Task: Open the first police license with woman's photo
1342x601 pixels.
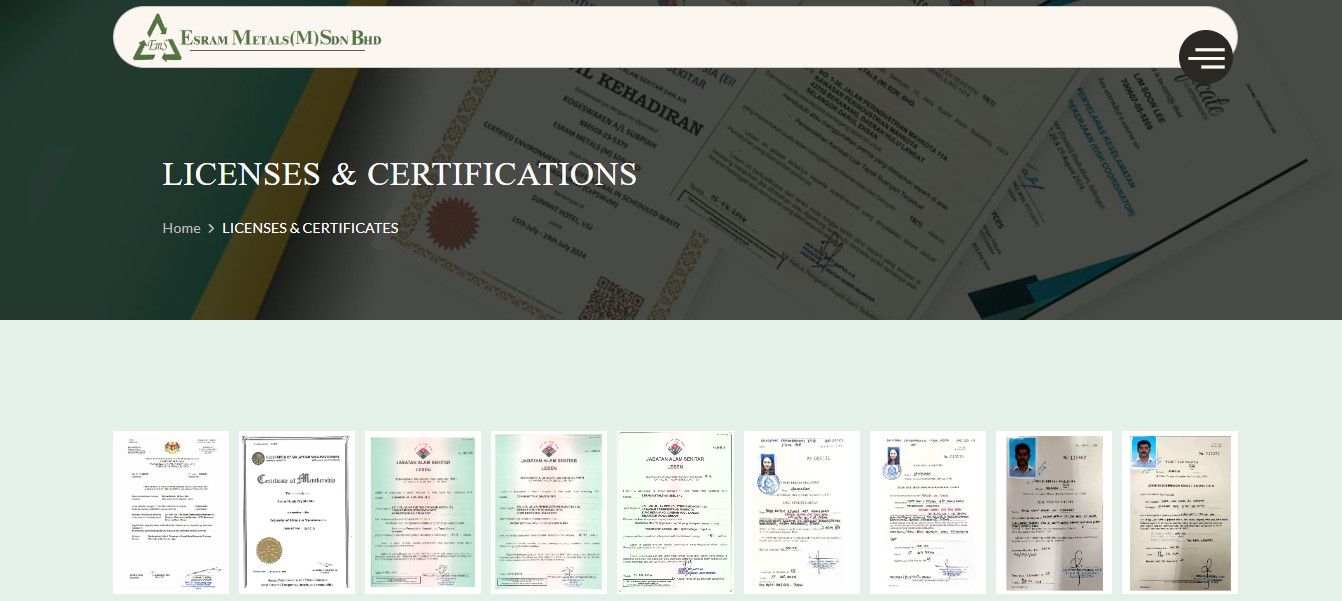Action: pos(801,511)
